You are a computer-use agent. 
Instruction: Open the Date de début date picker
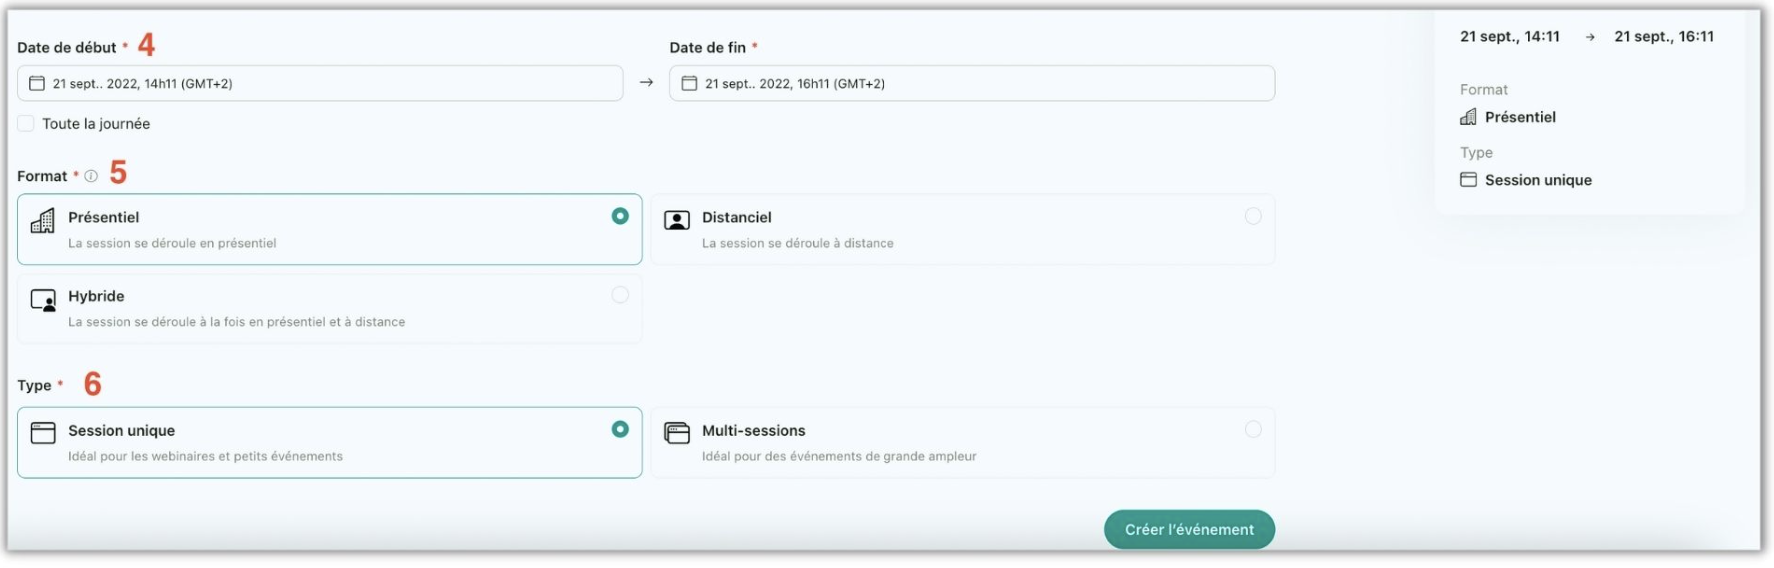(x=320, y=83)
